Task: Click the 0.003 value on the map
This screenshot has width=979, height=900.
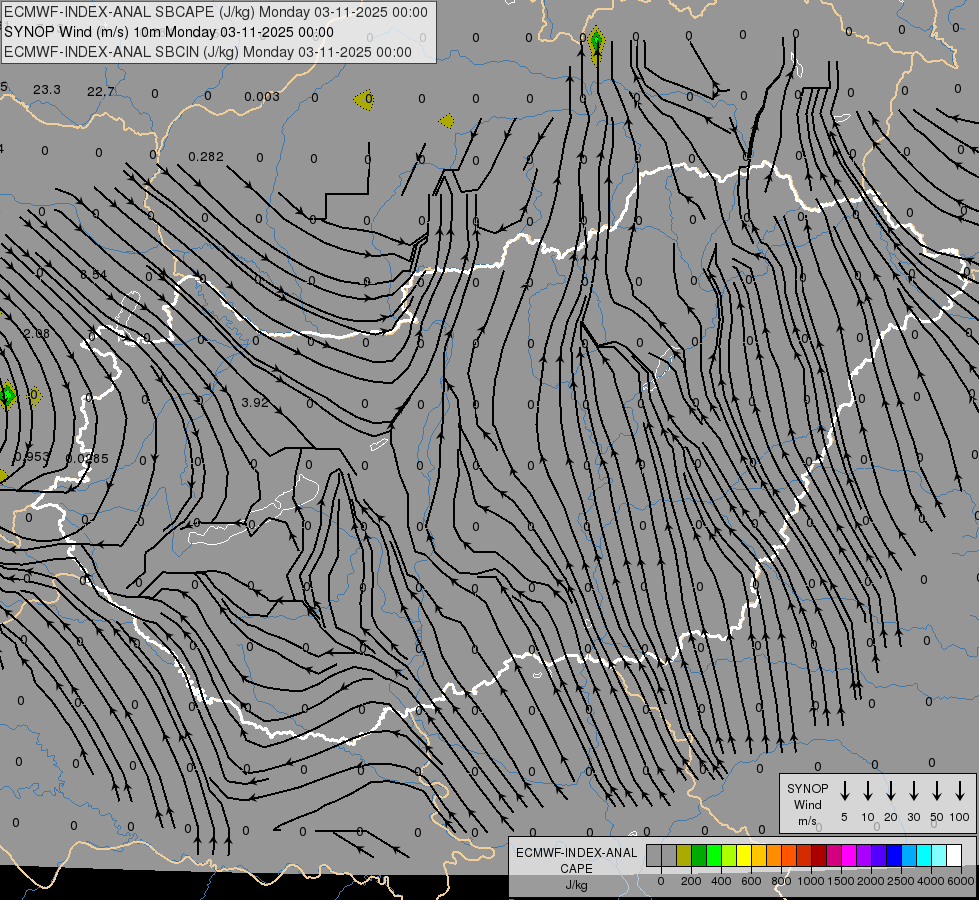Action: point(262,96)
